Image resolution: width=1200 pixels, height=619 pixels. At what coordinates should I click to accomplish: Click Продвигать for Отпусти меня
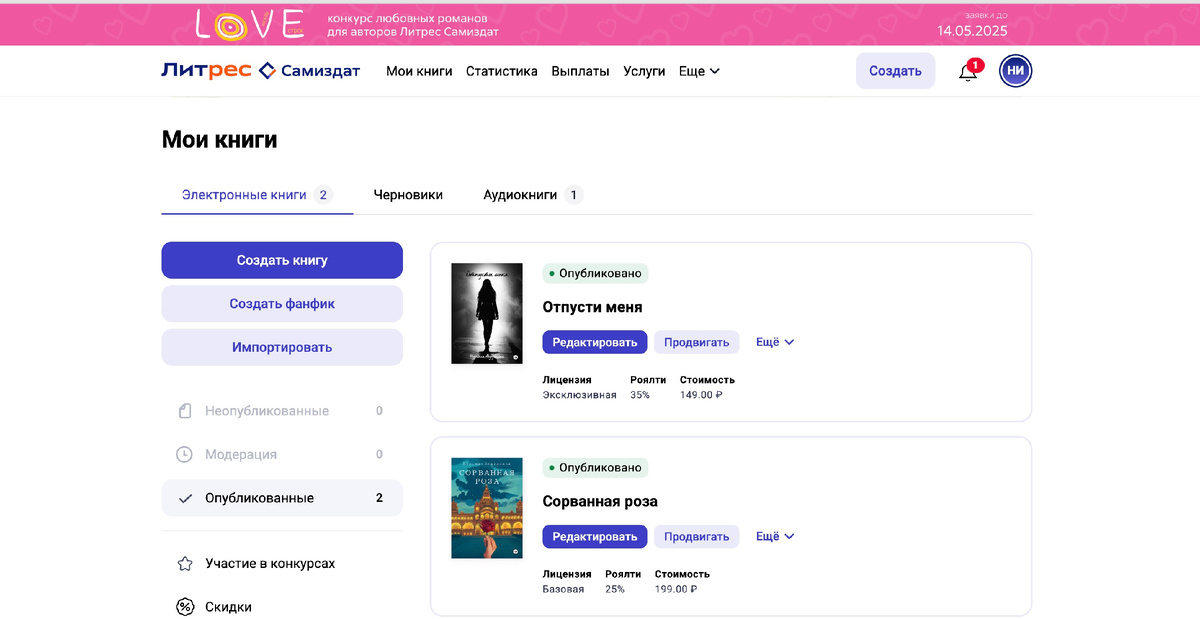tap(697, 342)
